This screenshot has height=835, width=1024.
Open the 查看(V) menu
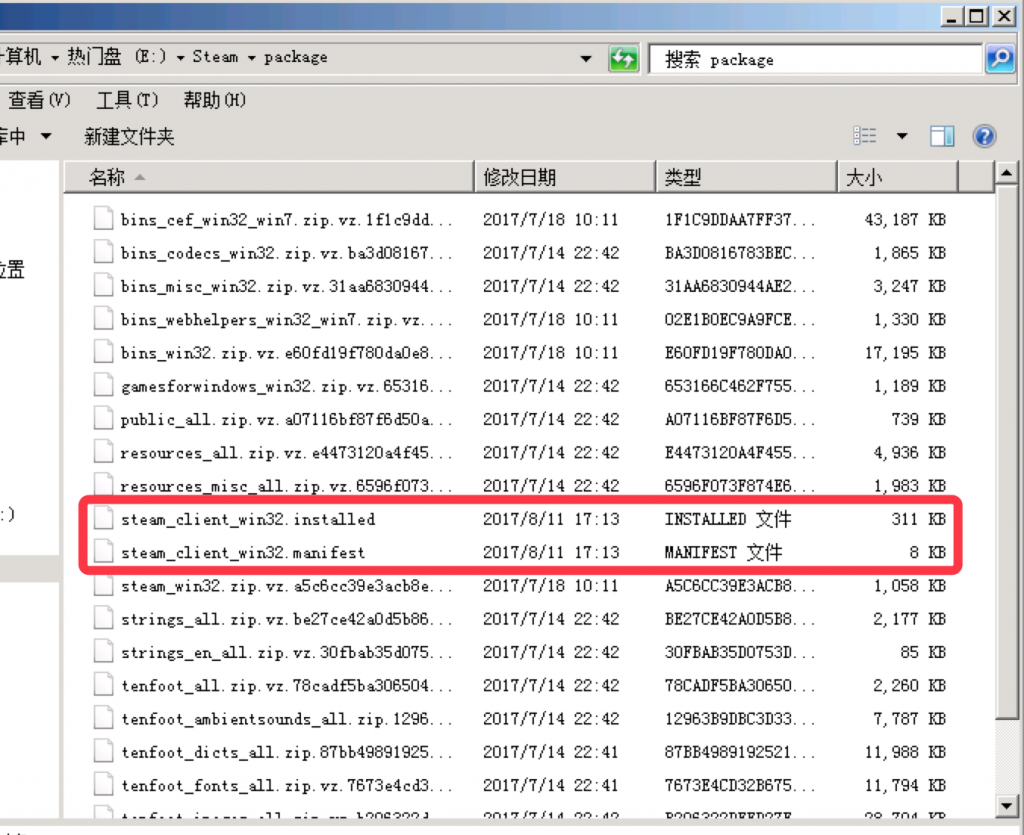[38, 100]
